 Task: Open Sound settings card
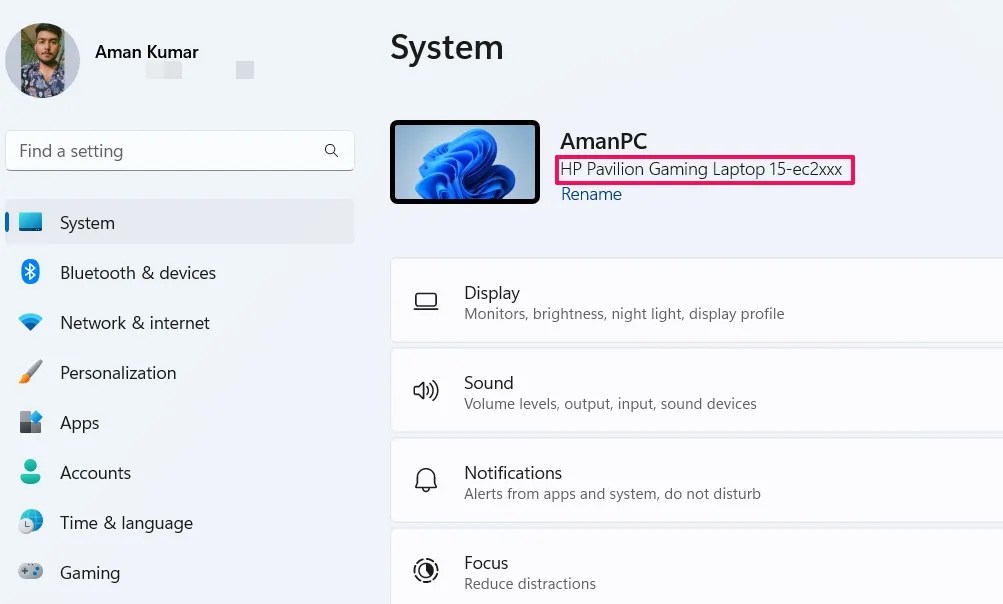coord(697,390)
